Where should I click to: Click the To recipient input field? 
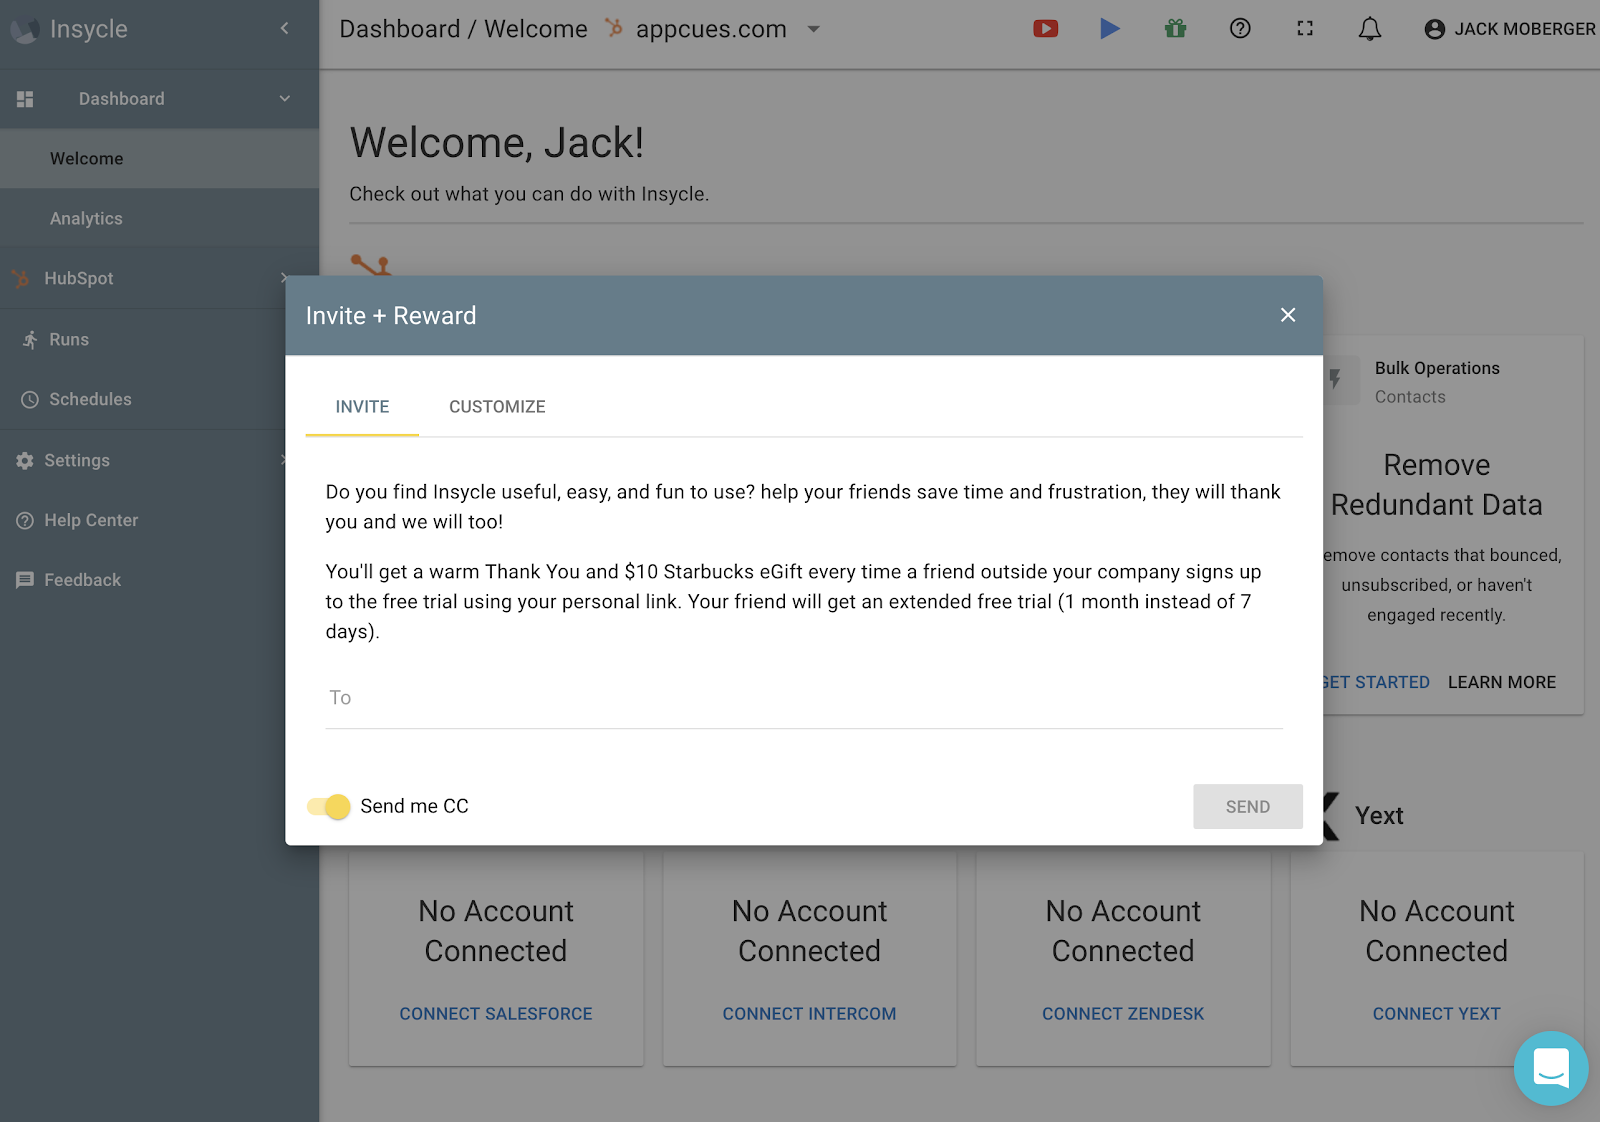click(x=804, y=698)
